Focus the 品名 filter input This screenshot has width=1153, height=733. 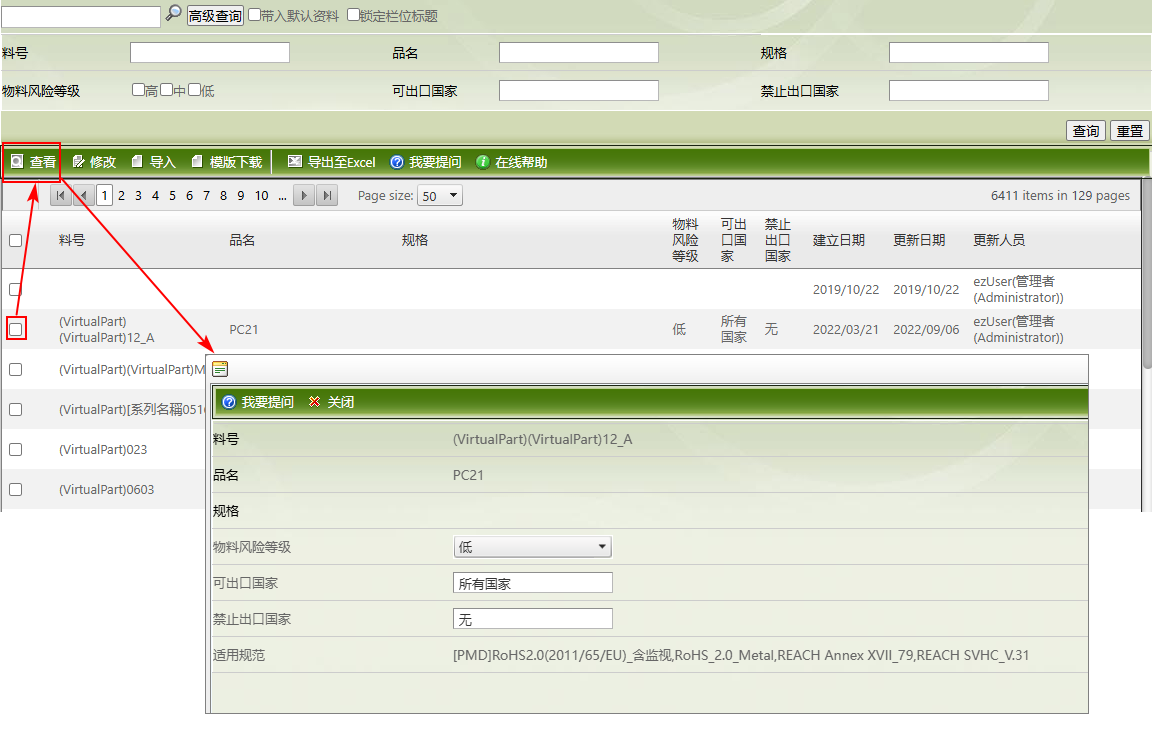[x=579, y=52]
